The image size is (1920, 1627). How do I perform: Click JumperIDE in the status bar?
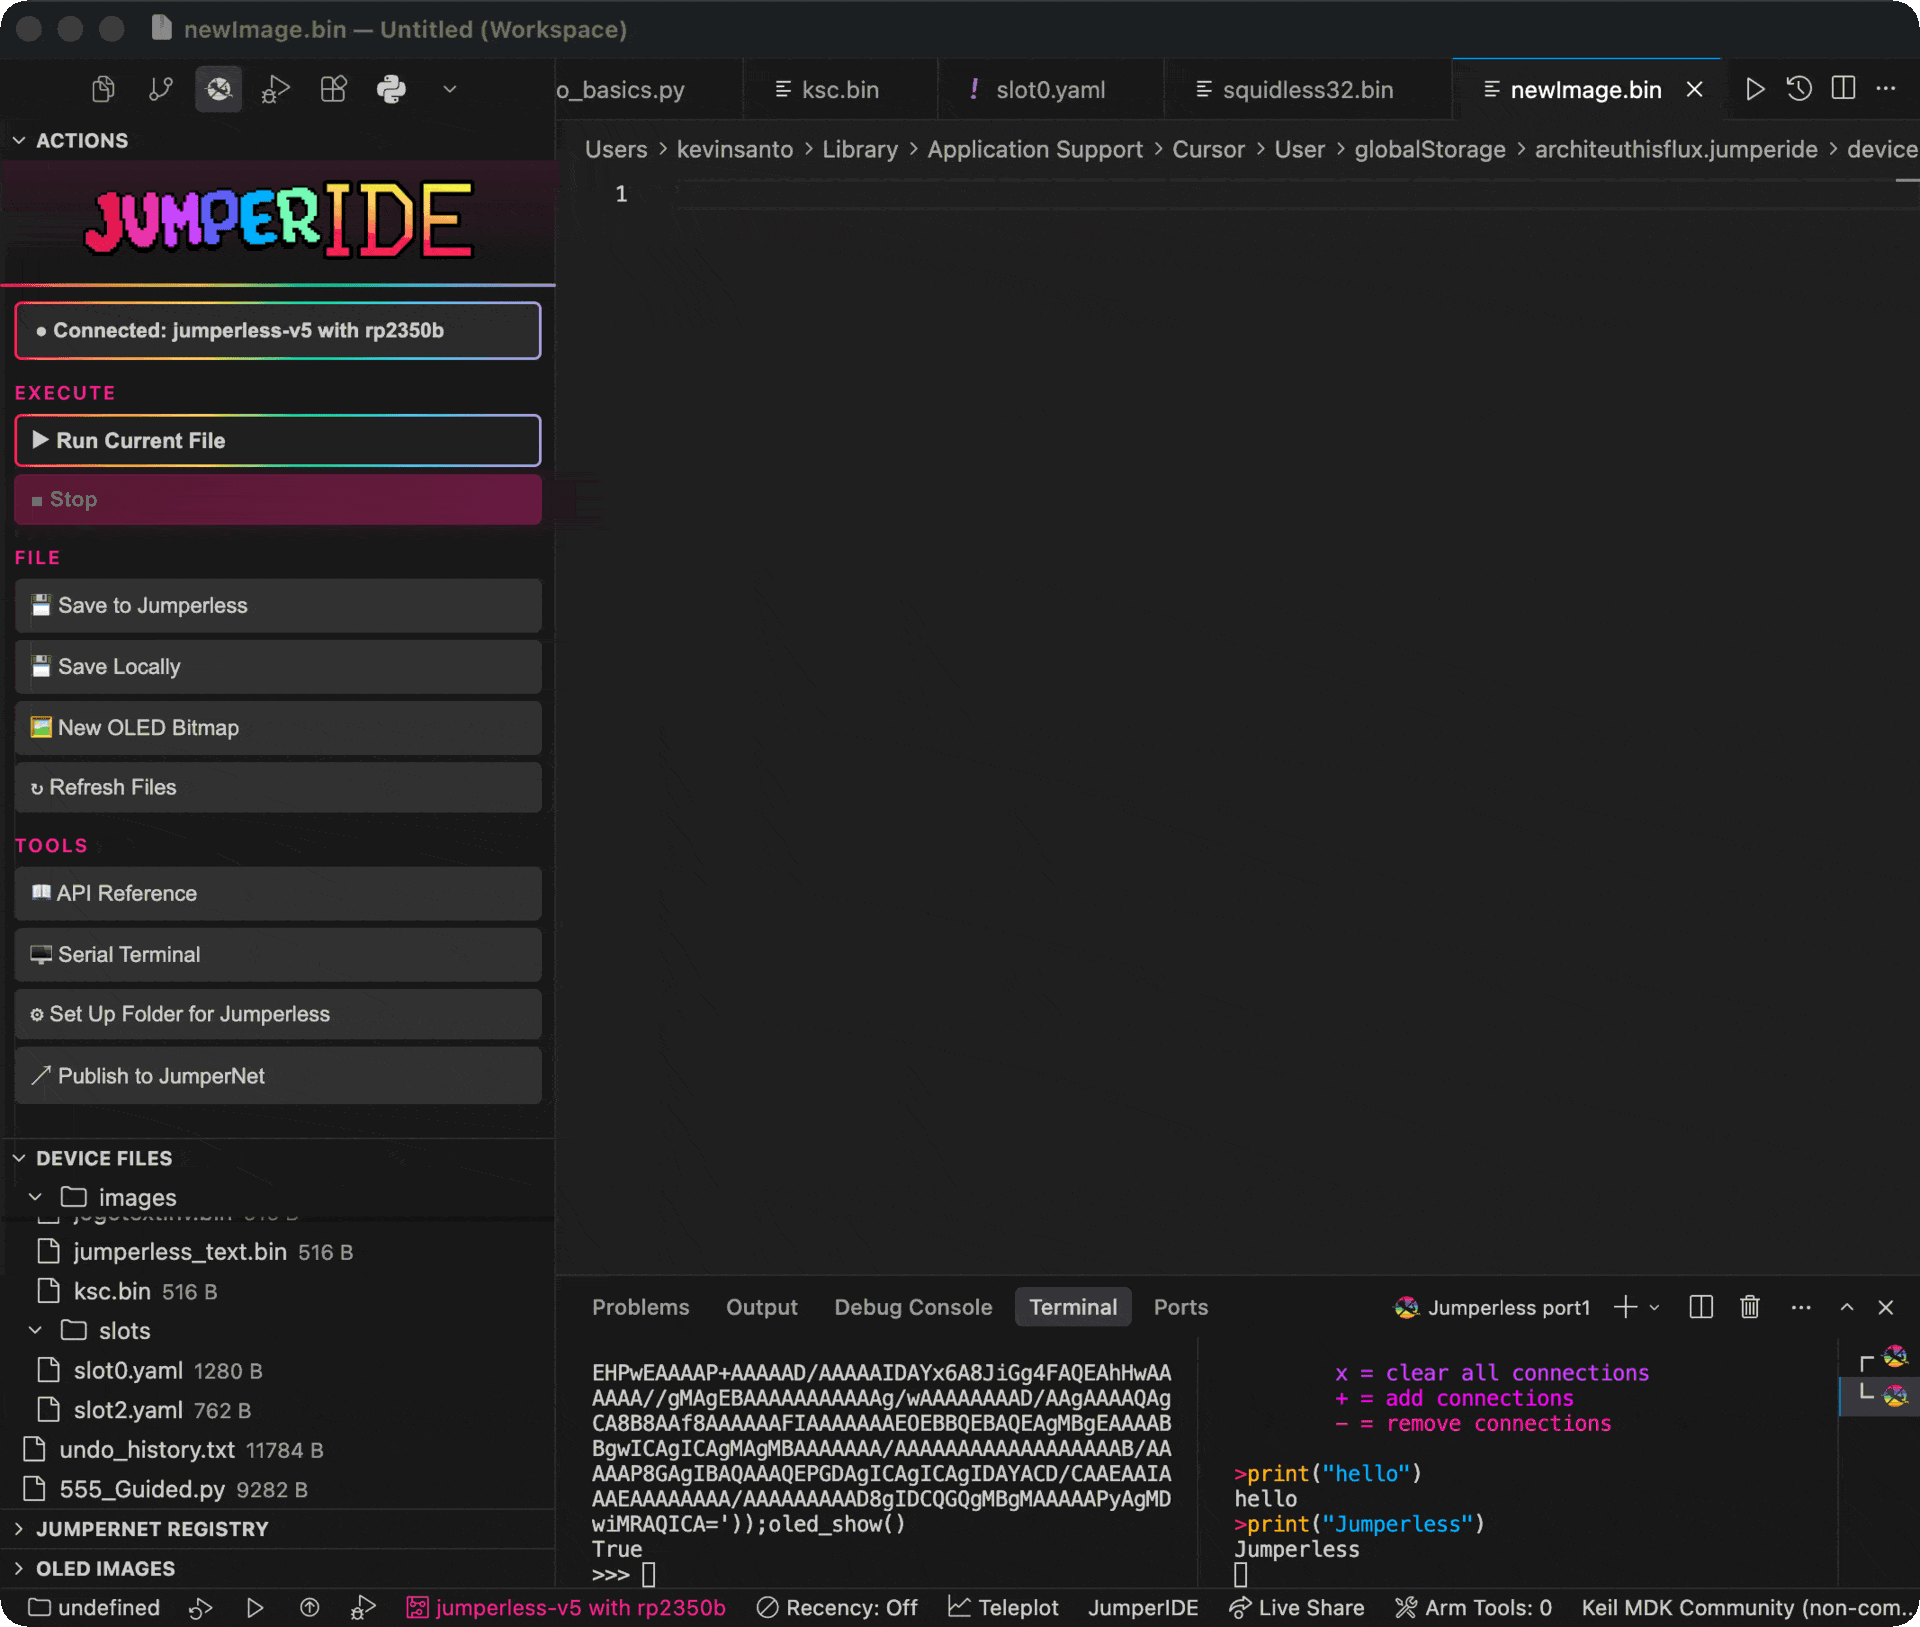point(1143,1608)
